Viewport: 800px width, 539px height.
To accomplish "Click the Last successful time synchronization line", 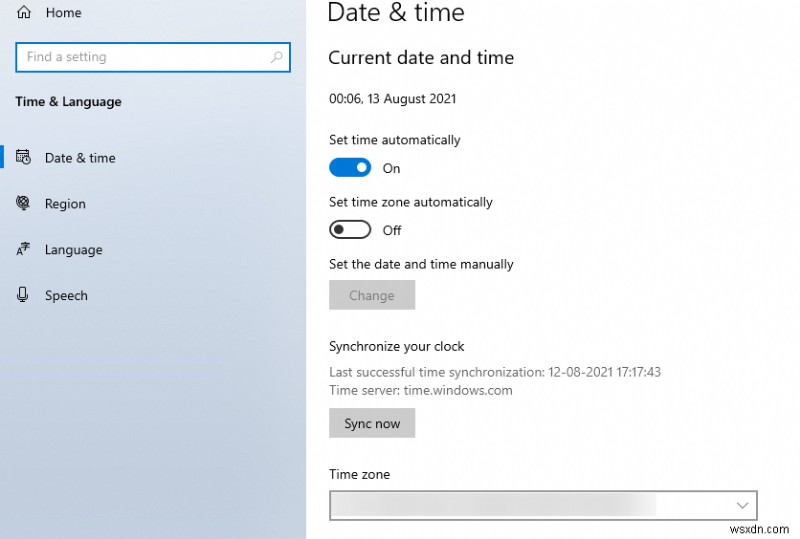I will tap(495, 372).
